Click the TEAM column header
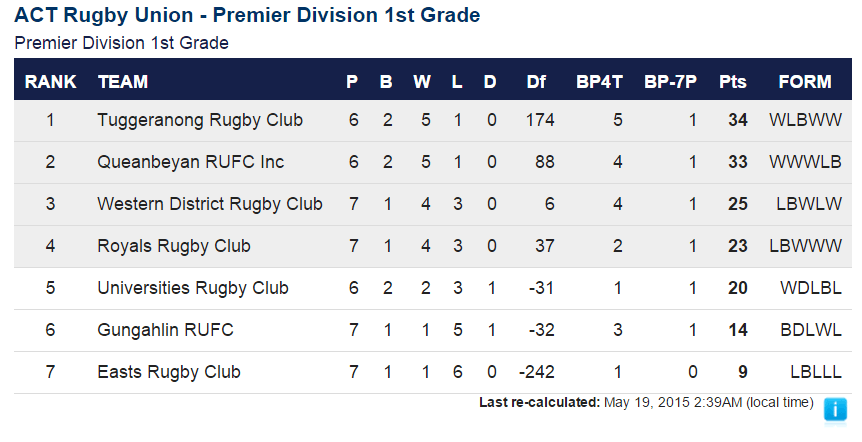 123,82
